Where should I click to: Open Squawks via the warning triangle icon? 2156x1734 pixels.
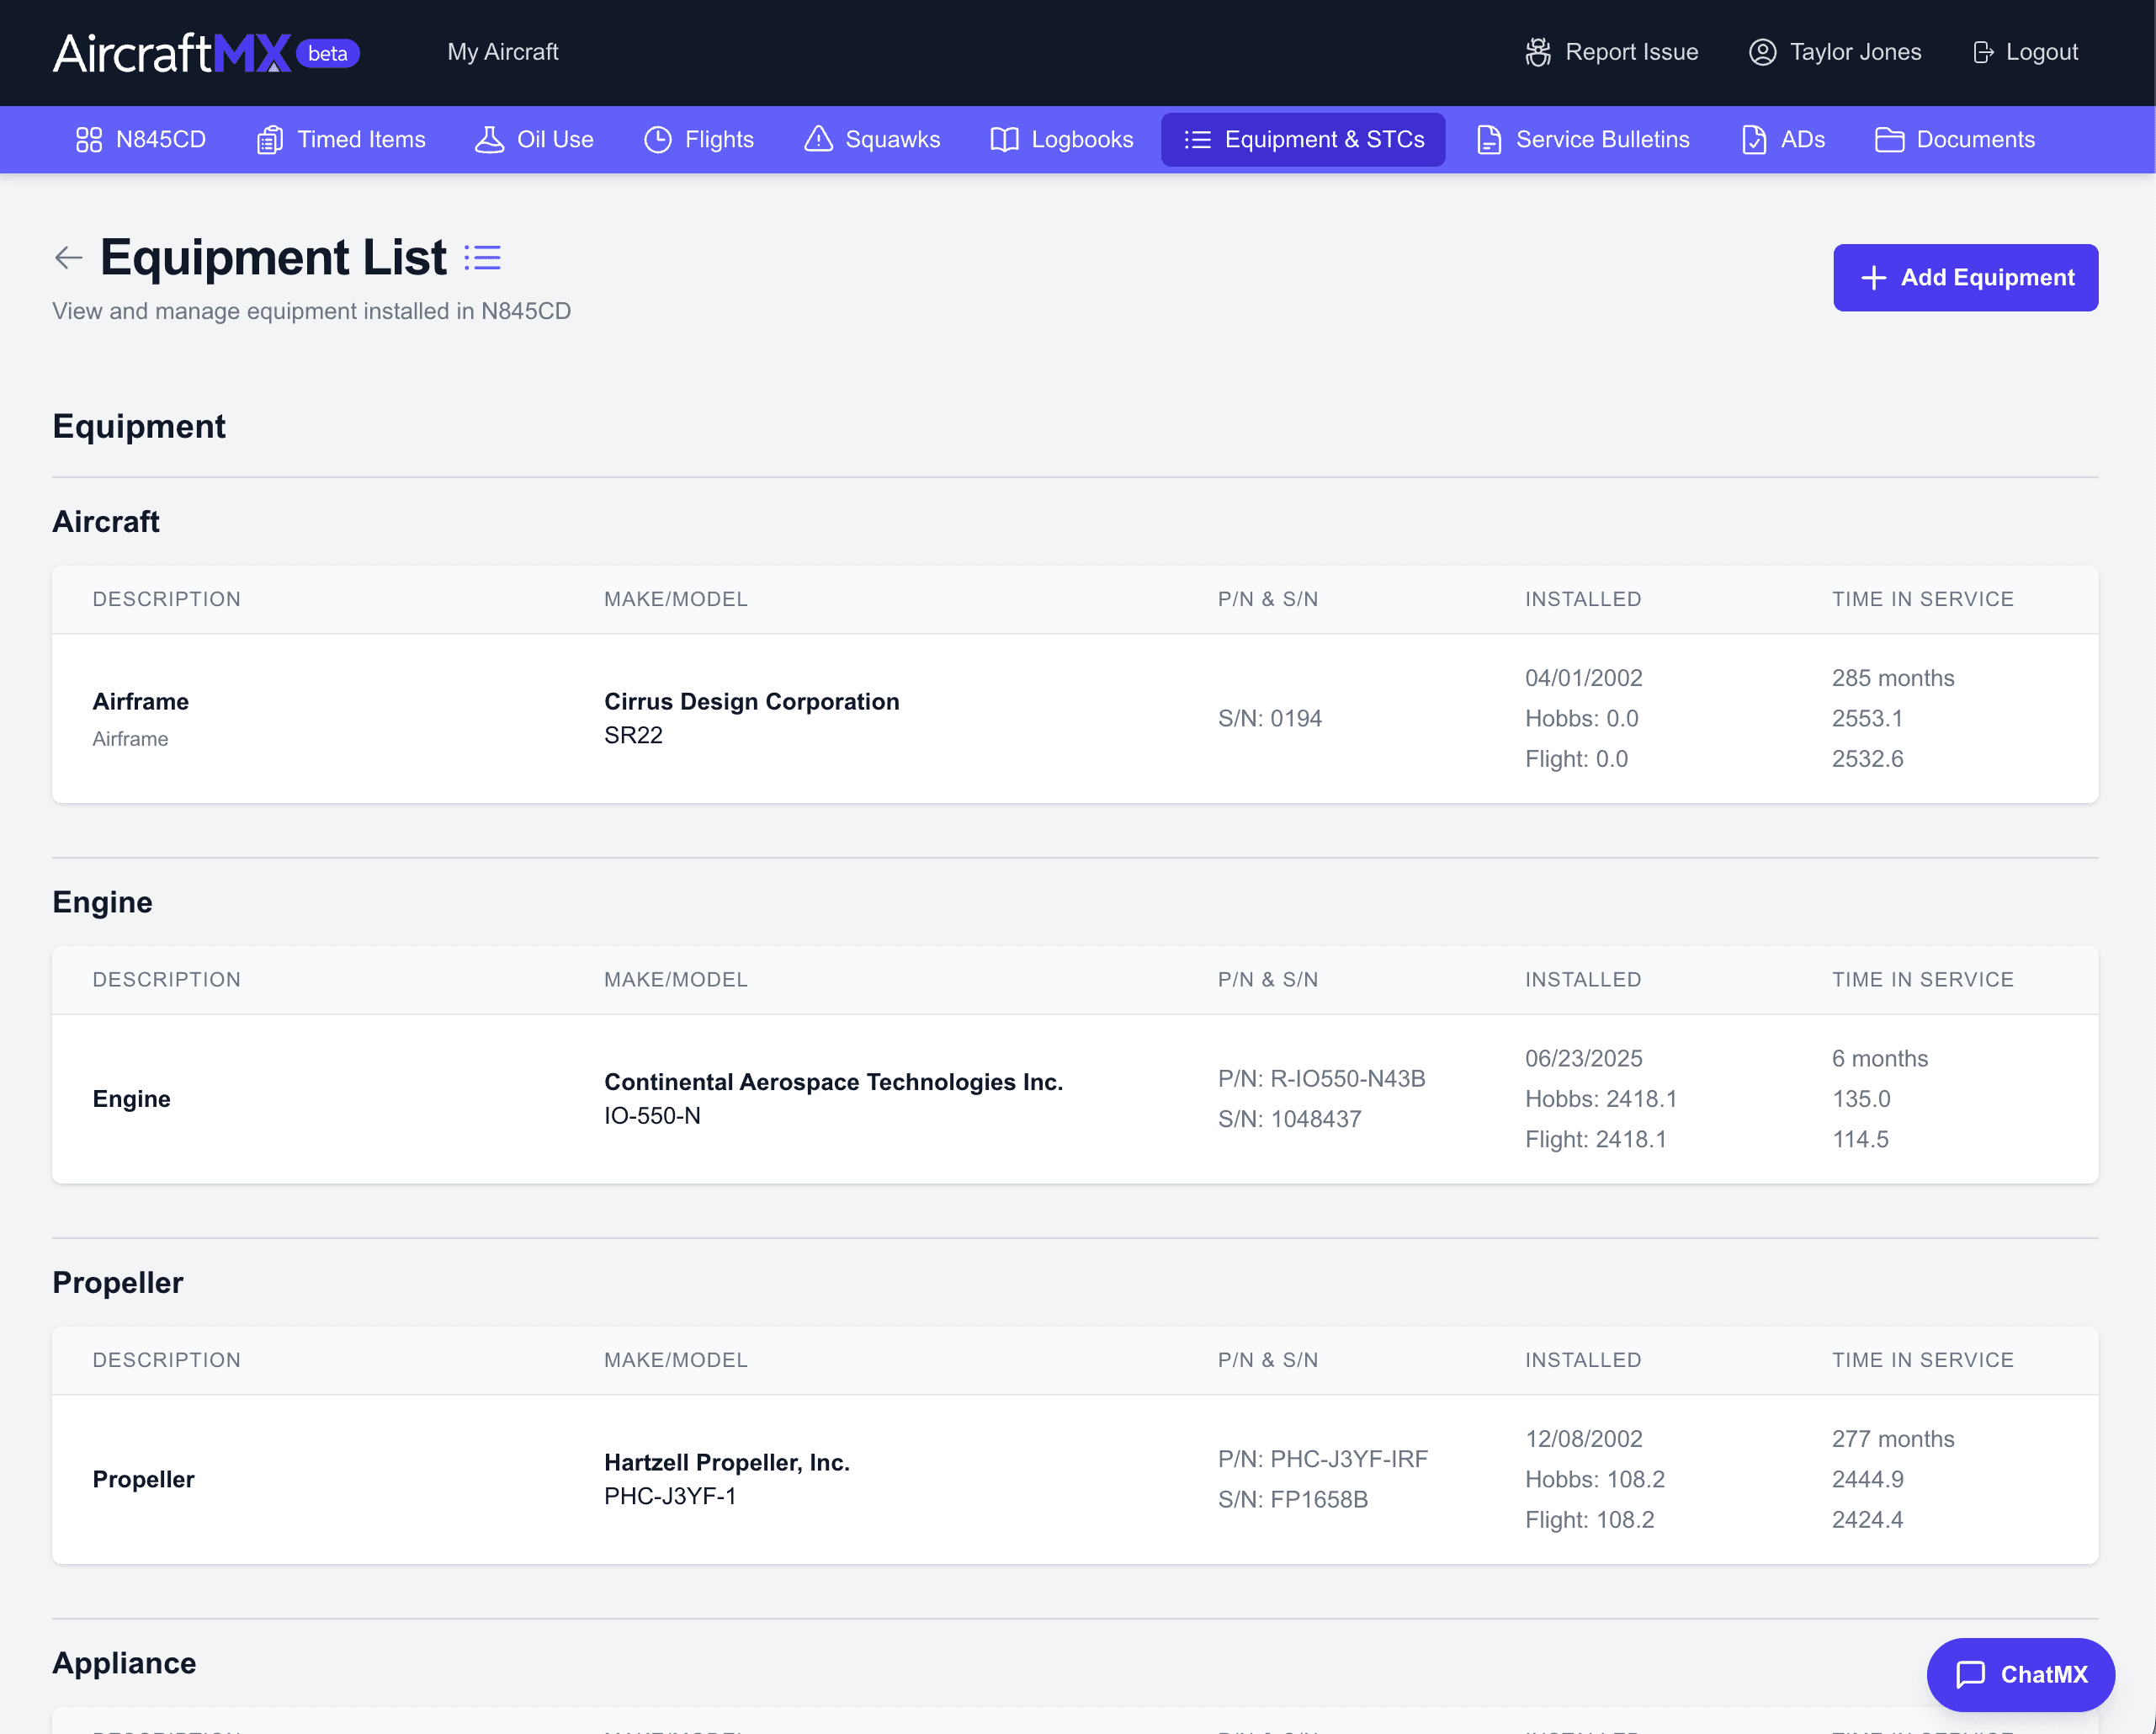(x=818, y=140)
